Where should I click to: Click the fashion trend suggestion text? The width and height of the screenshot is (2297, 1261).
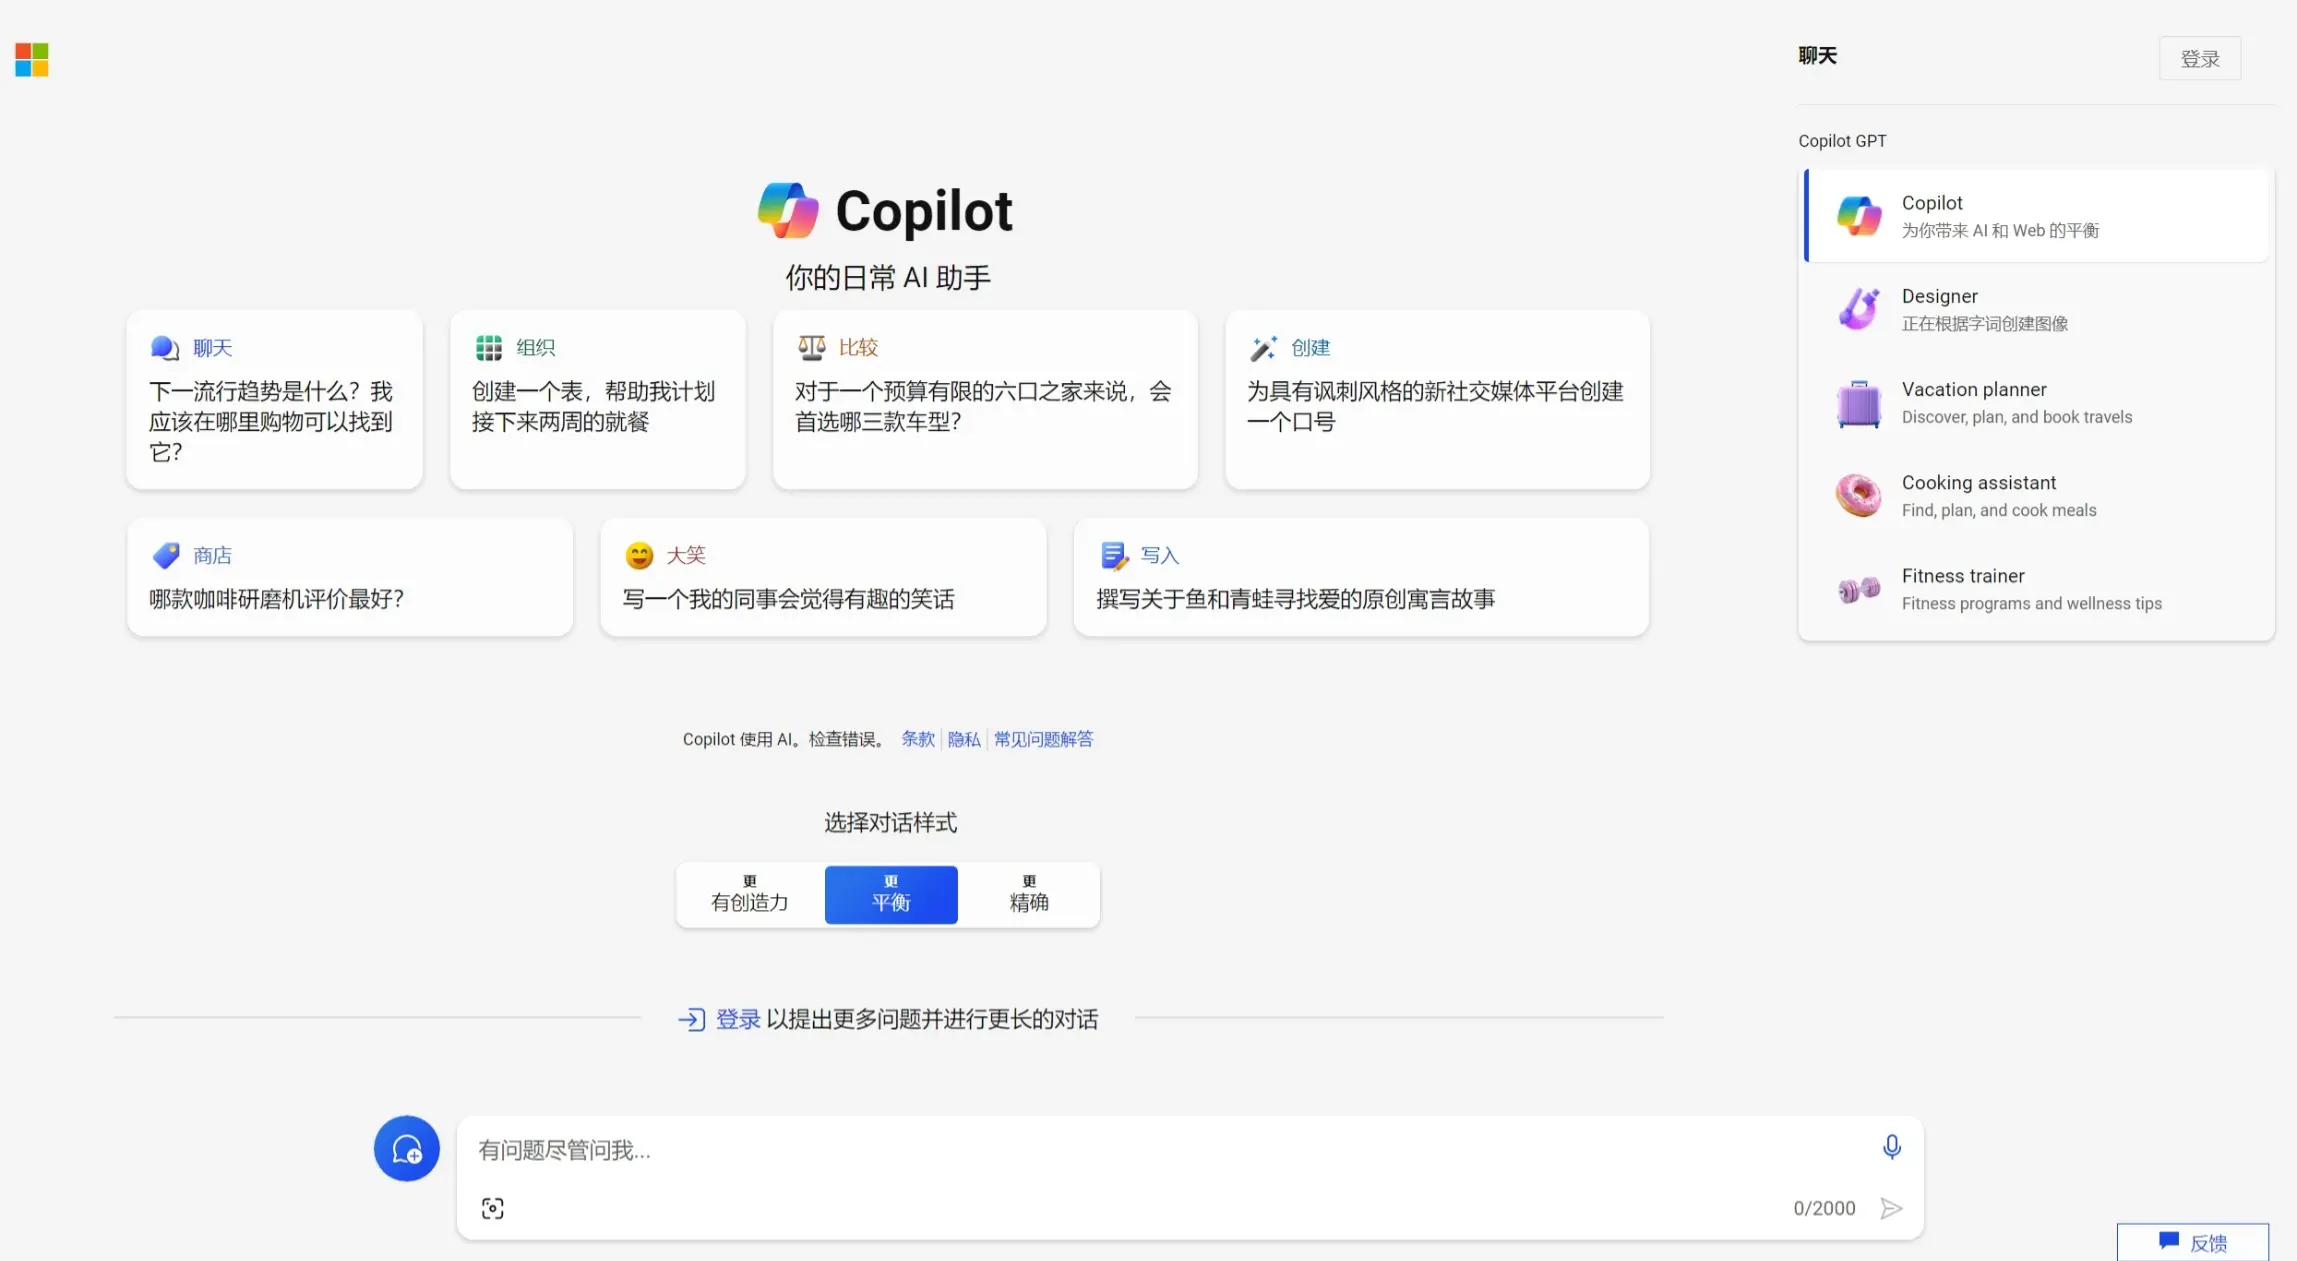272,421
